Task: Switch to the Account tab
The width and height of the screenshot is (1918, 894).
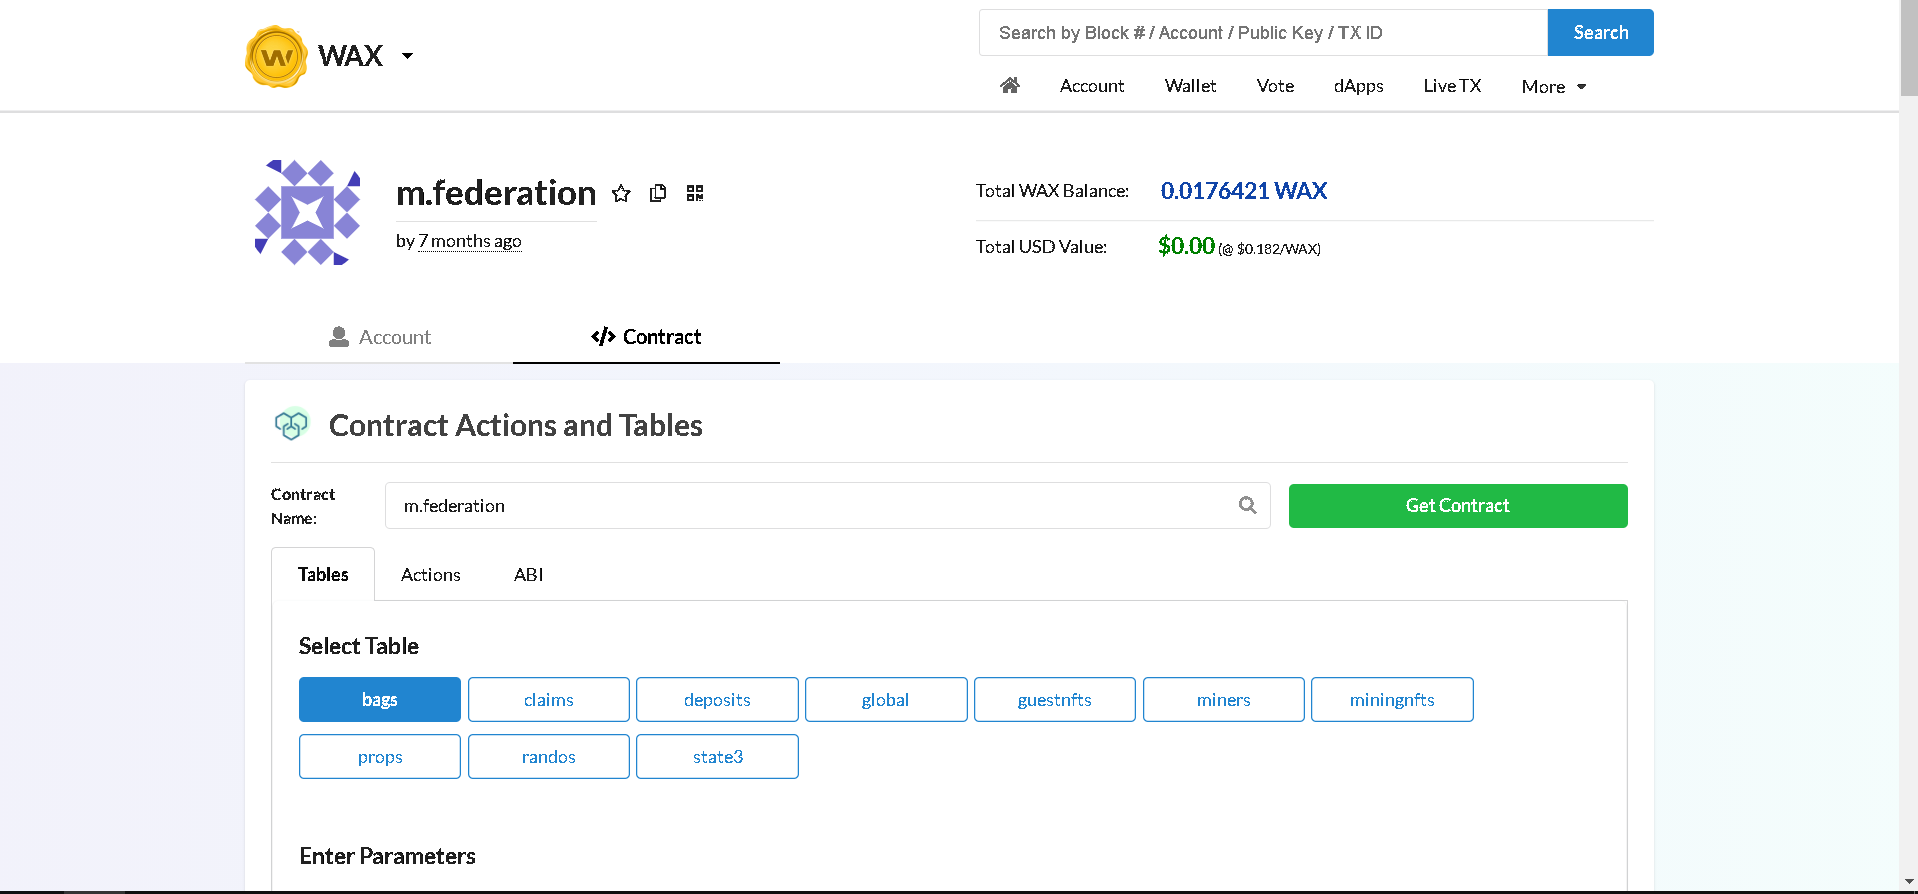Action: coord(380,337)
